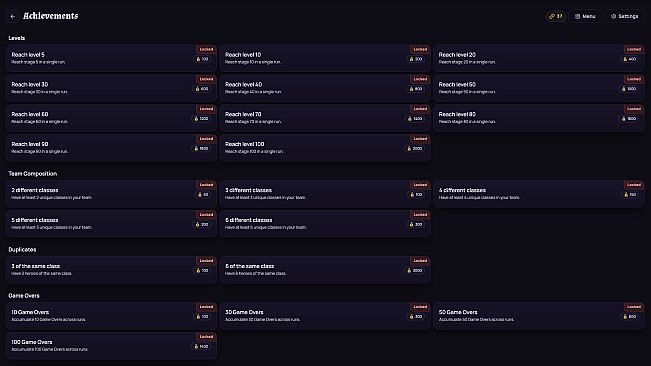Click the Locked badge on 50 Game Overs
The width and height of the screenshot is (651, 366).
(x=634, y=307)
